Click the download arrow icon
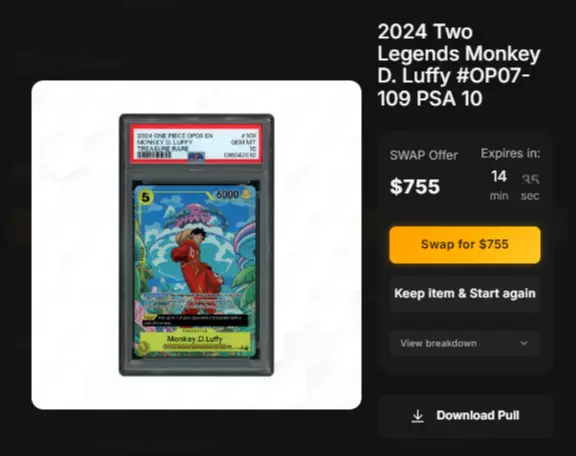 (x=418, y=416)
